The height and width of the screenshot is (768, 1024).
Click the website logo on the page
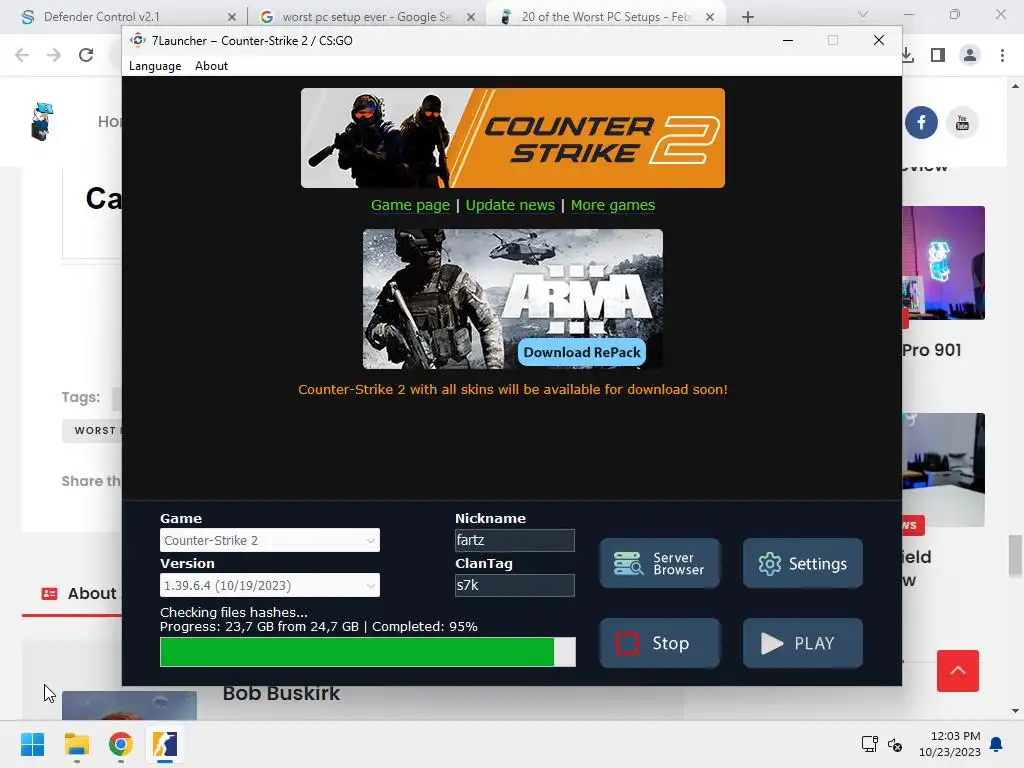click(x=42, y=121)
